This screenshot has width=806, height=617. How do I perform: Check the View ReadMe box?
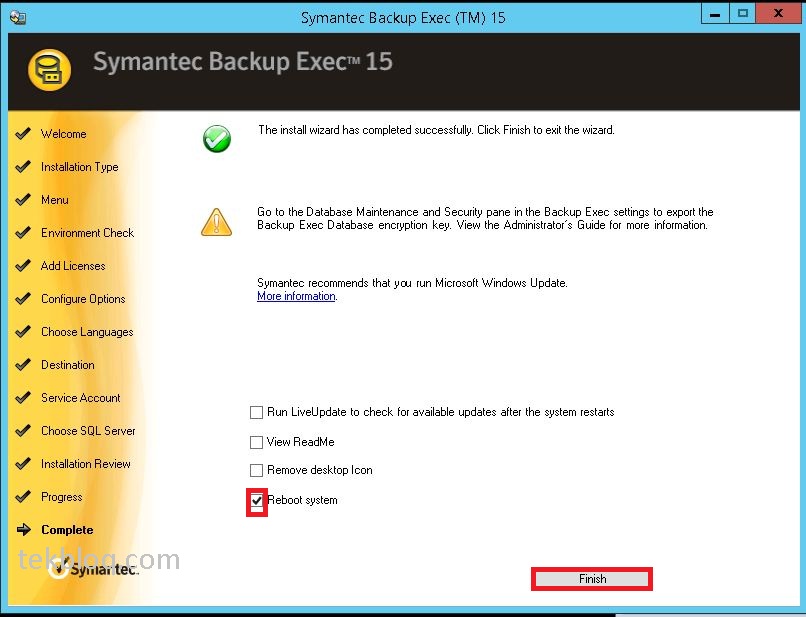pos(257,442)
